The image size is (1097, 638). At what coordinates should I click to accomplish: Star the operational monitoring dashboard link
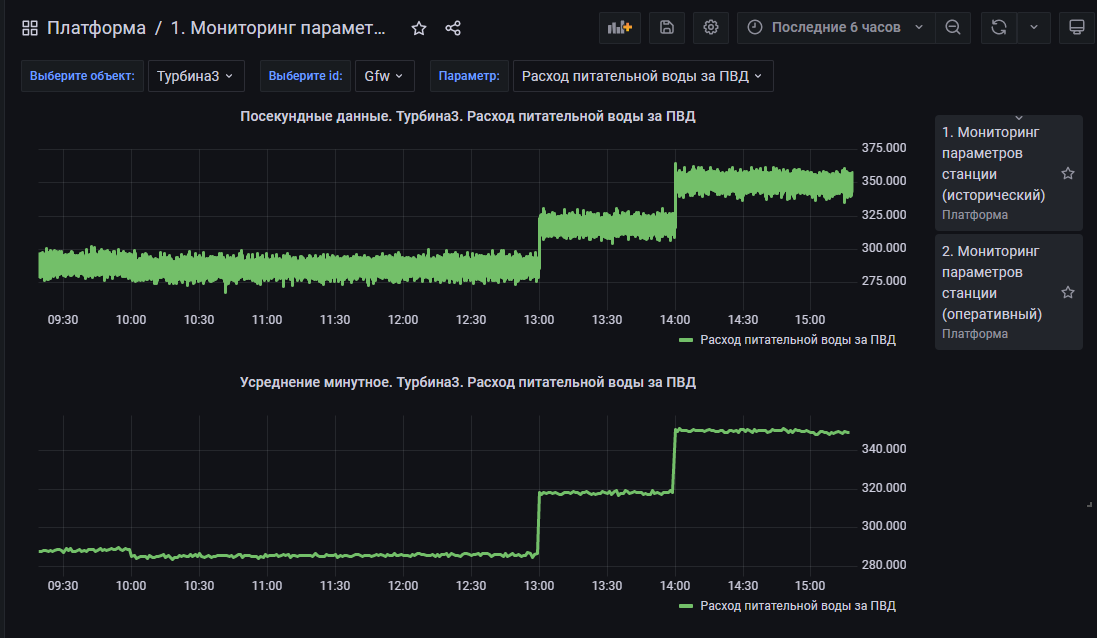(x=1067, y=293)
